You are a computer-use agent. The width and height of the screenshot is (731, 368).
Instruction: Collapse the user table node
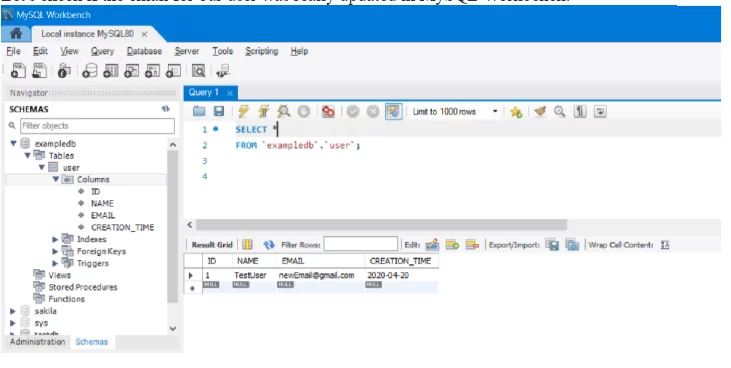(x=41, y=167)
